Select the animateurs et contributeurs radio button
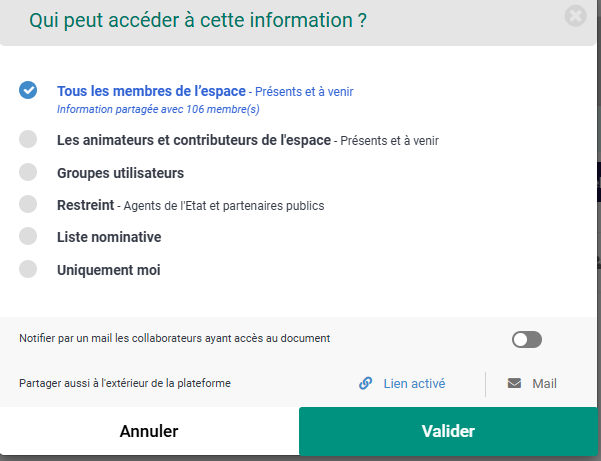The width and height of the screenshot is (601, 461). (28, 139)
